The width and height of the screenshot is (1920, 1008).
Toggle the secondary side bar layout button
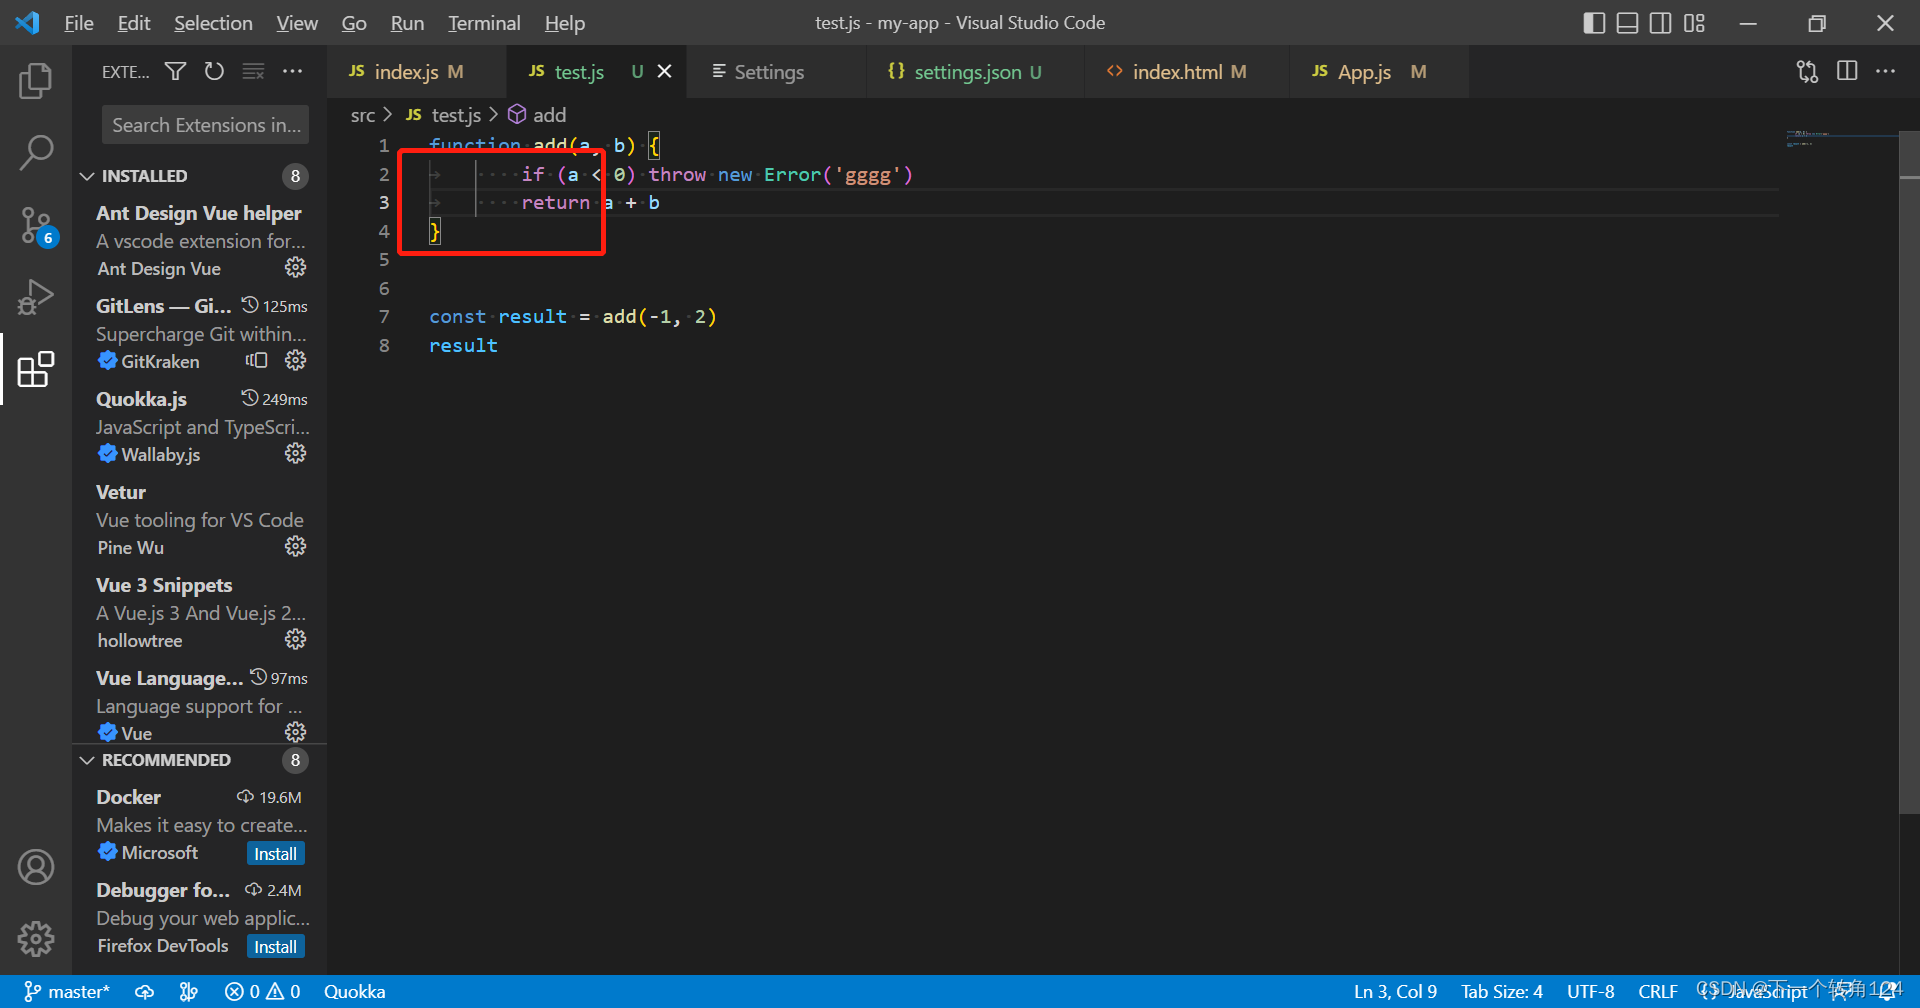coord(1661,23)
